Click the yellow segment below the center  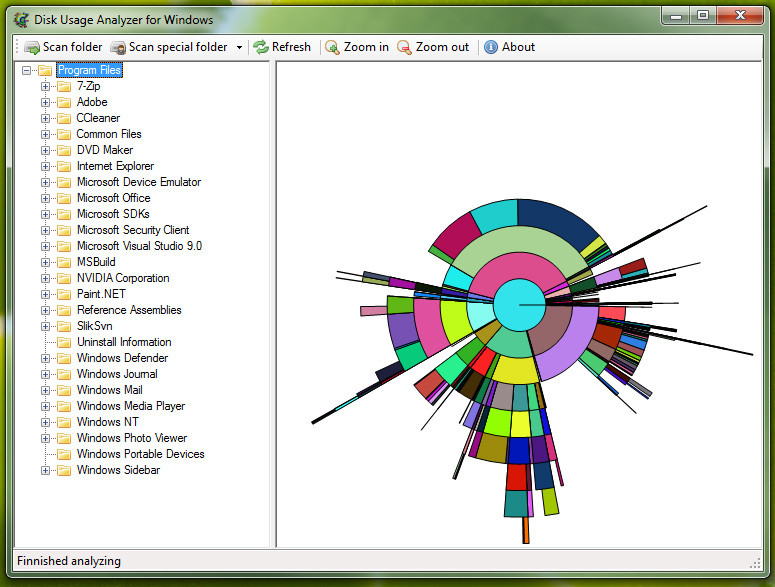point(516,370)
